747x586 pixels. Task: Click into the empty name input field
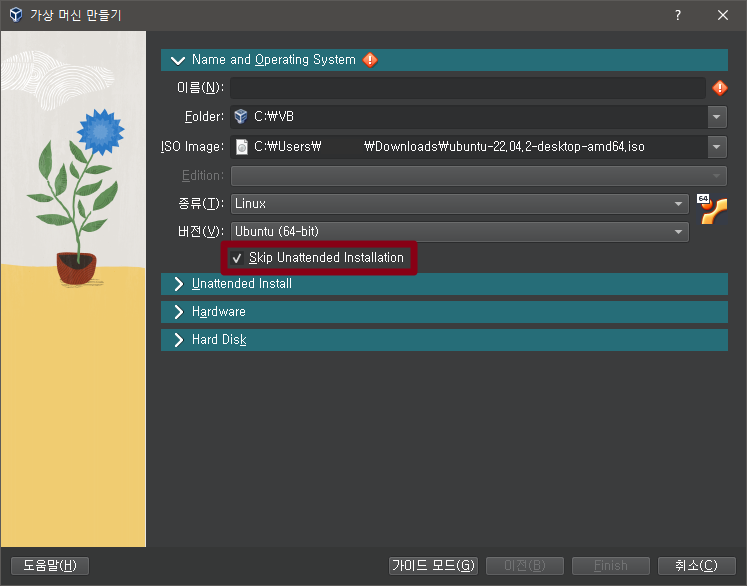pyautogui.click(x=468, y=88)
